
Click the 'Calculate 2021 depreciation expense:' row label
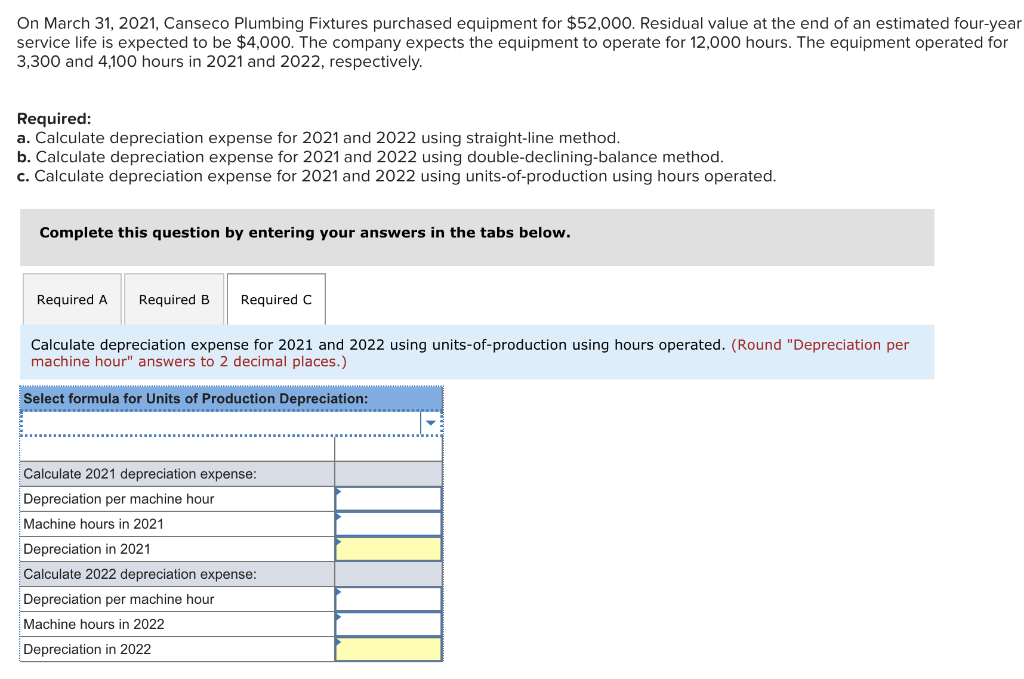[140, 474]
